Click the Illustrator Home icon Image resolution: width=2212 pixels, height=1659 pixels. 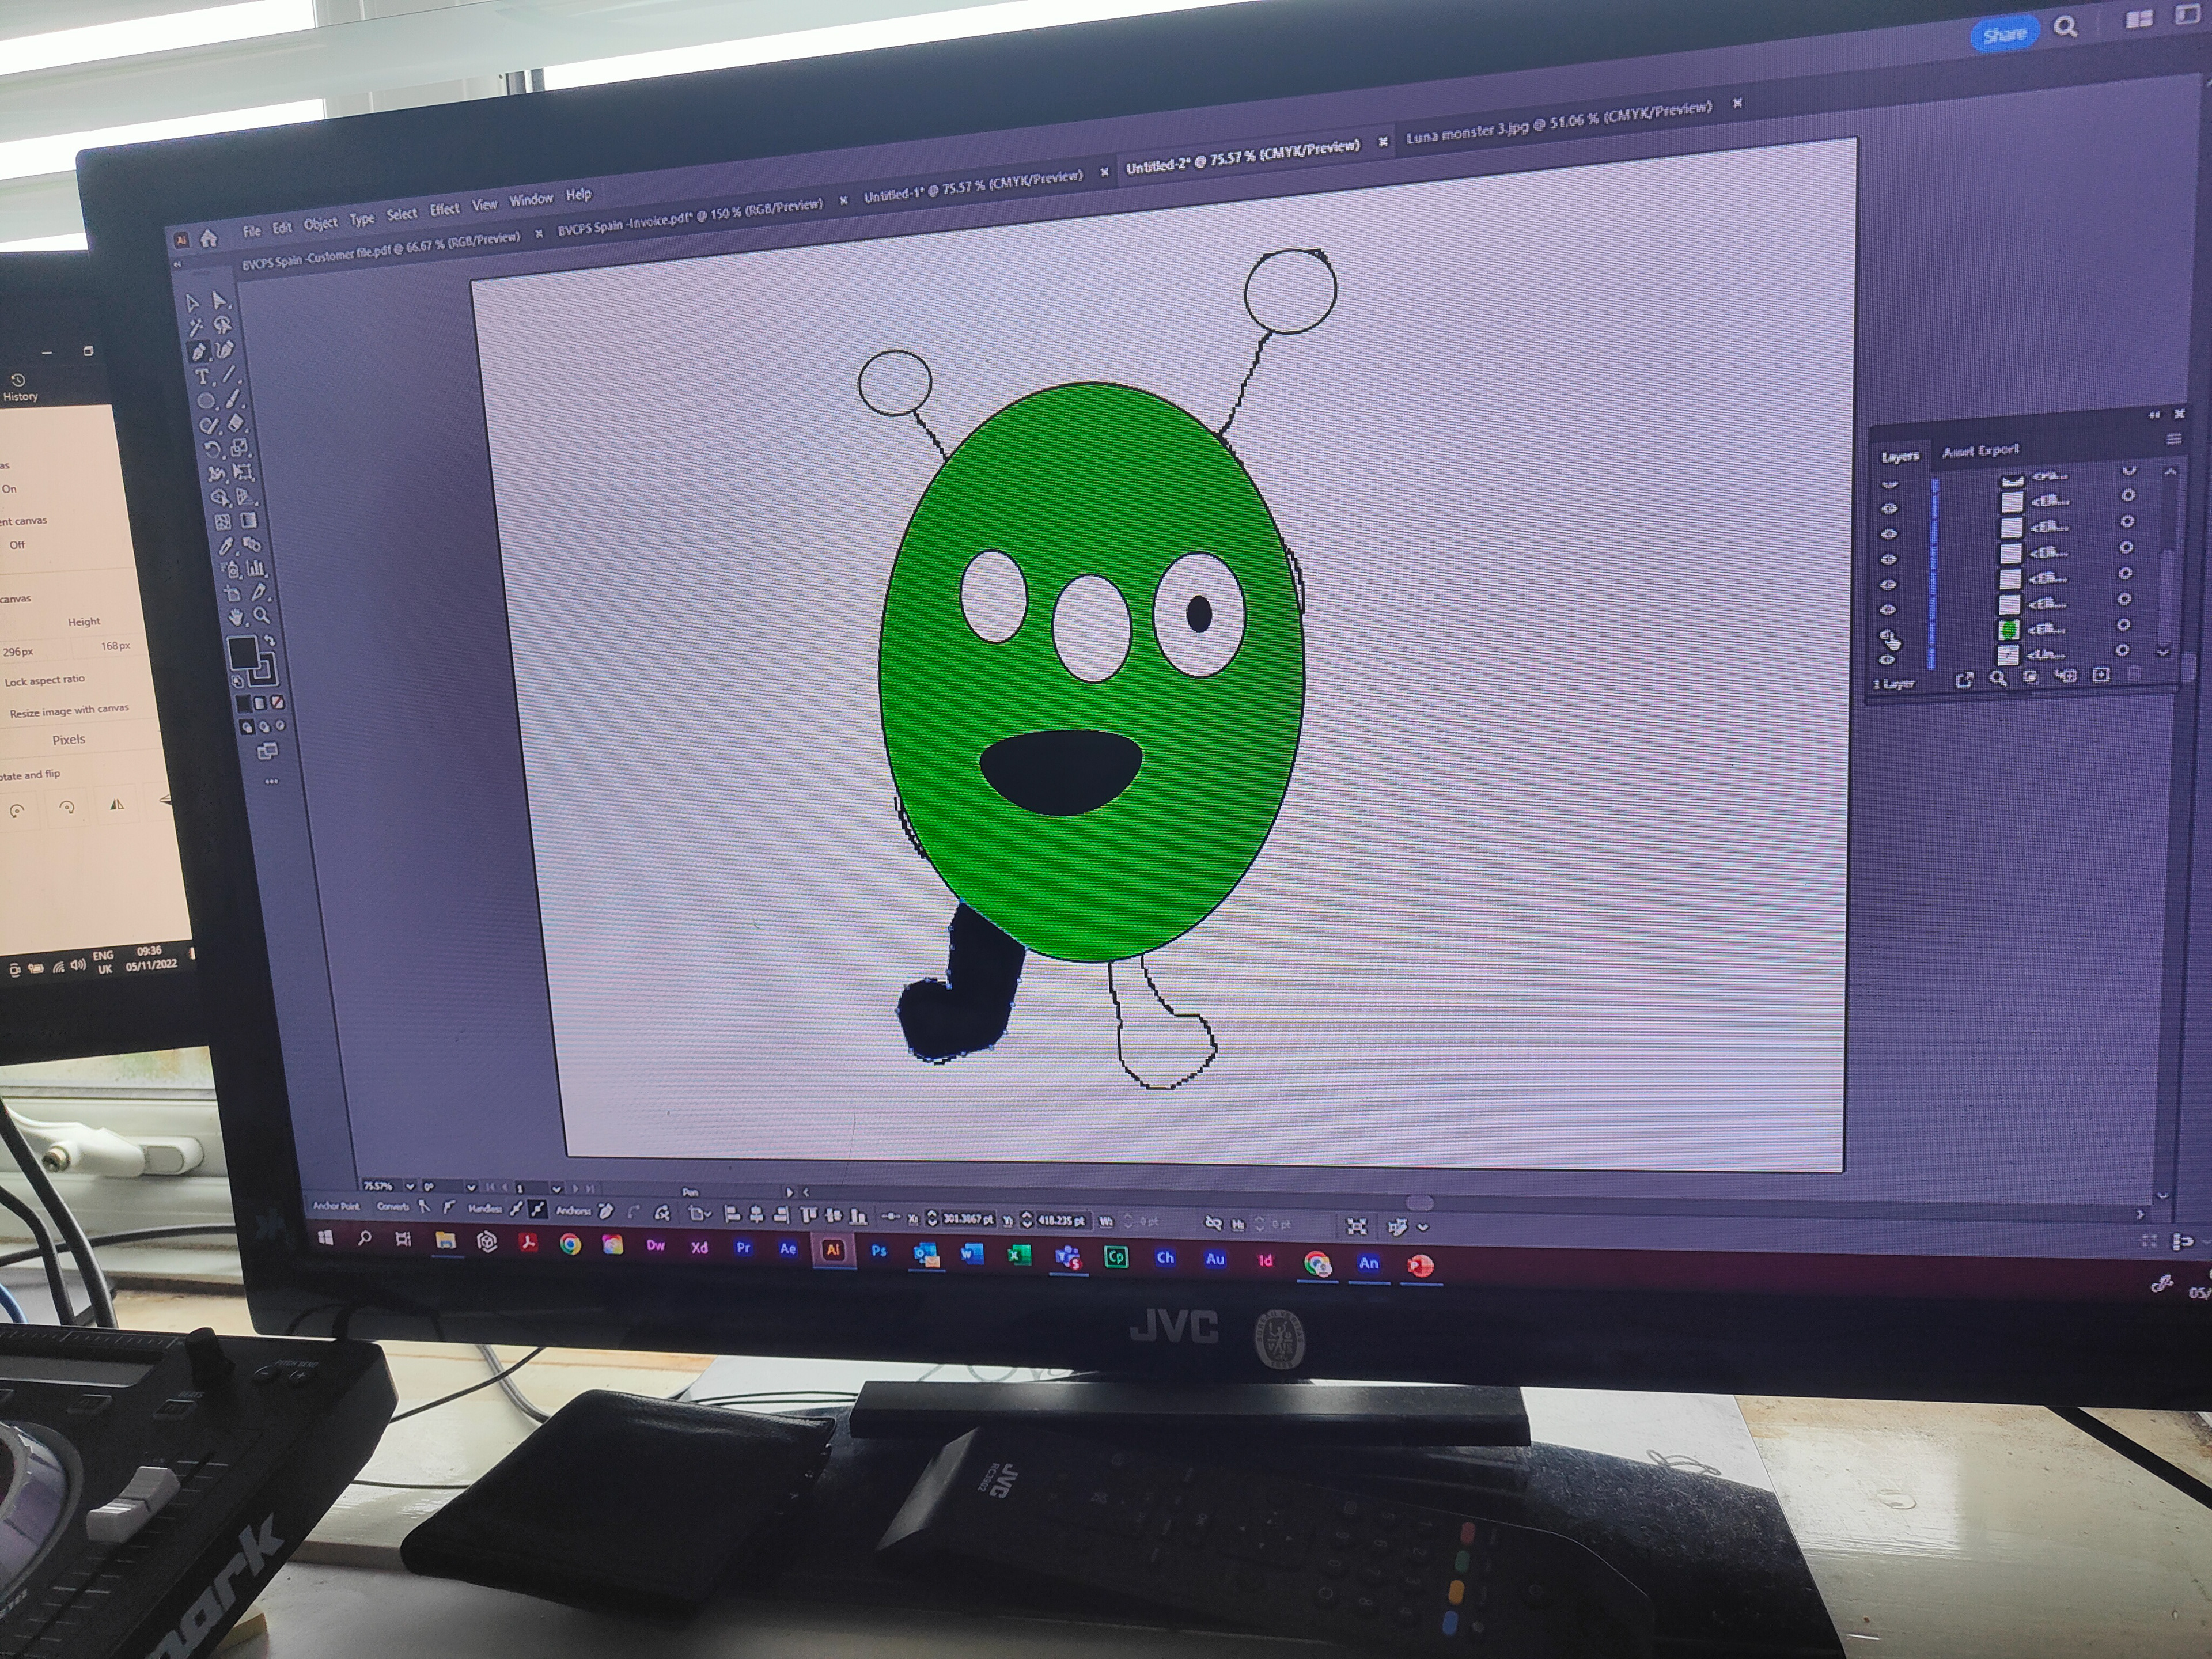pos(209,238)
